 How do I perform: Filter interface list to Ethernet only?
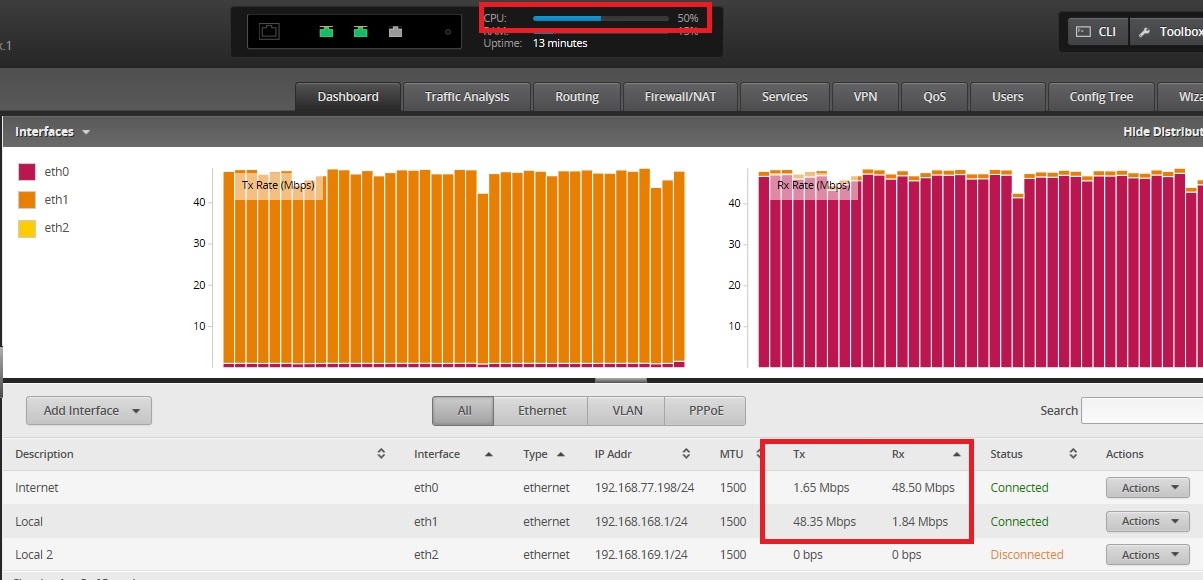click(x=541, y=410)
